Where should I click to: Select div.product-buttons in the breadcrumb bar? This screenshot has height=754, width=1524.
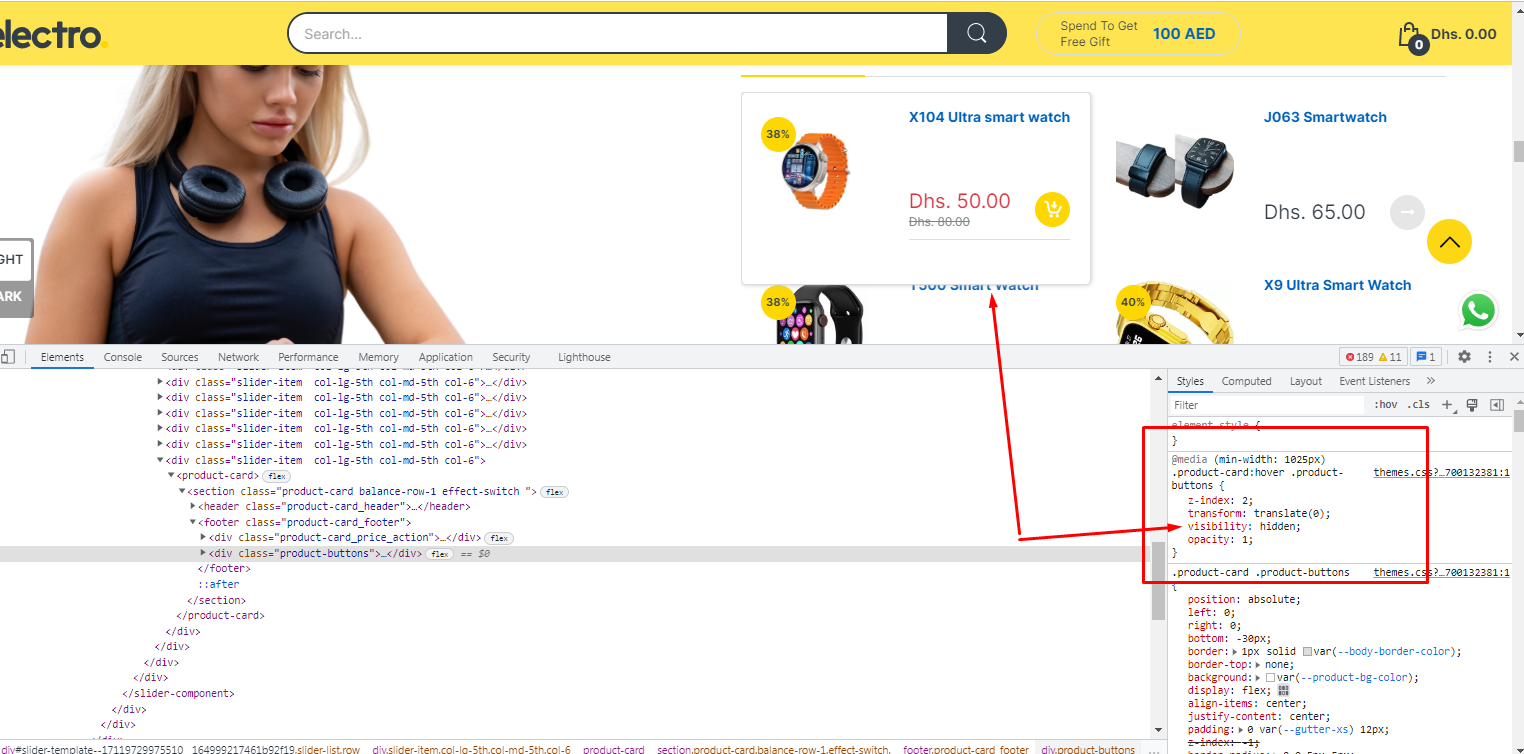pos(1088,749)
